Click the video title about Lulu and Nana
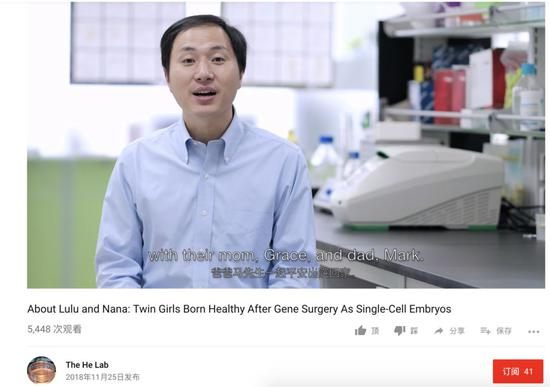 [239, 309]
